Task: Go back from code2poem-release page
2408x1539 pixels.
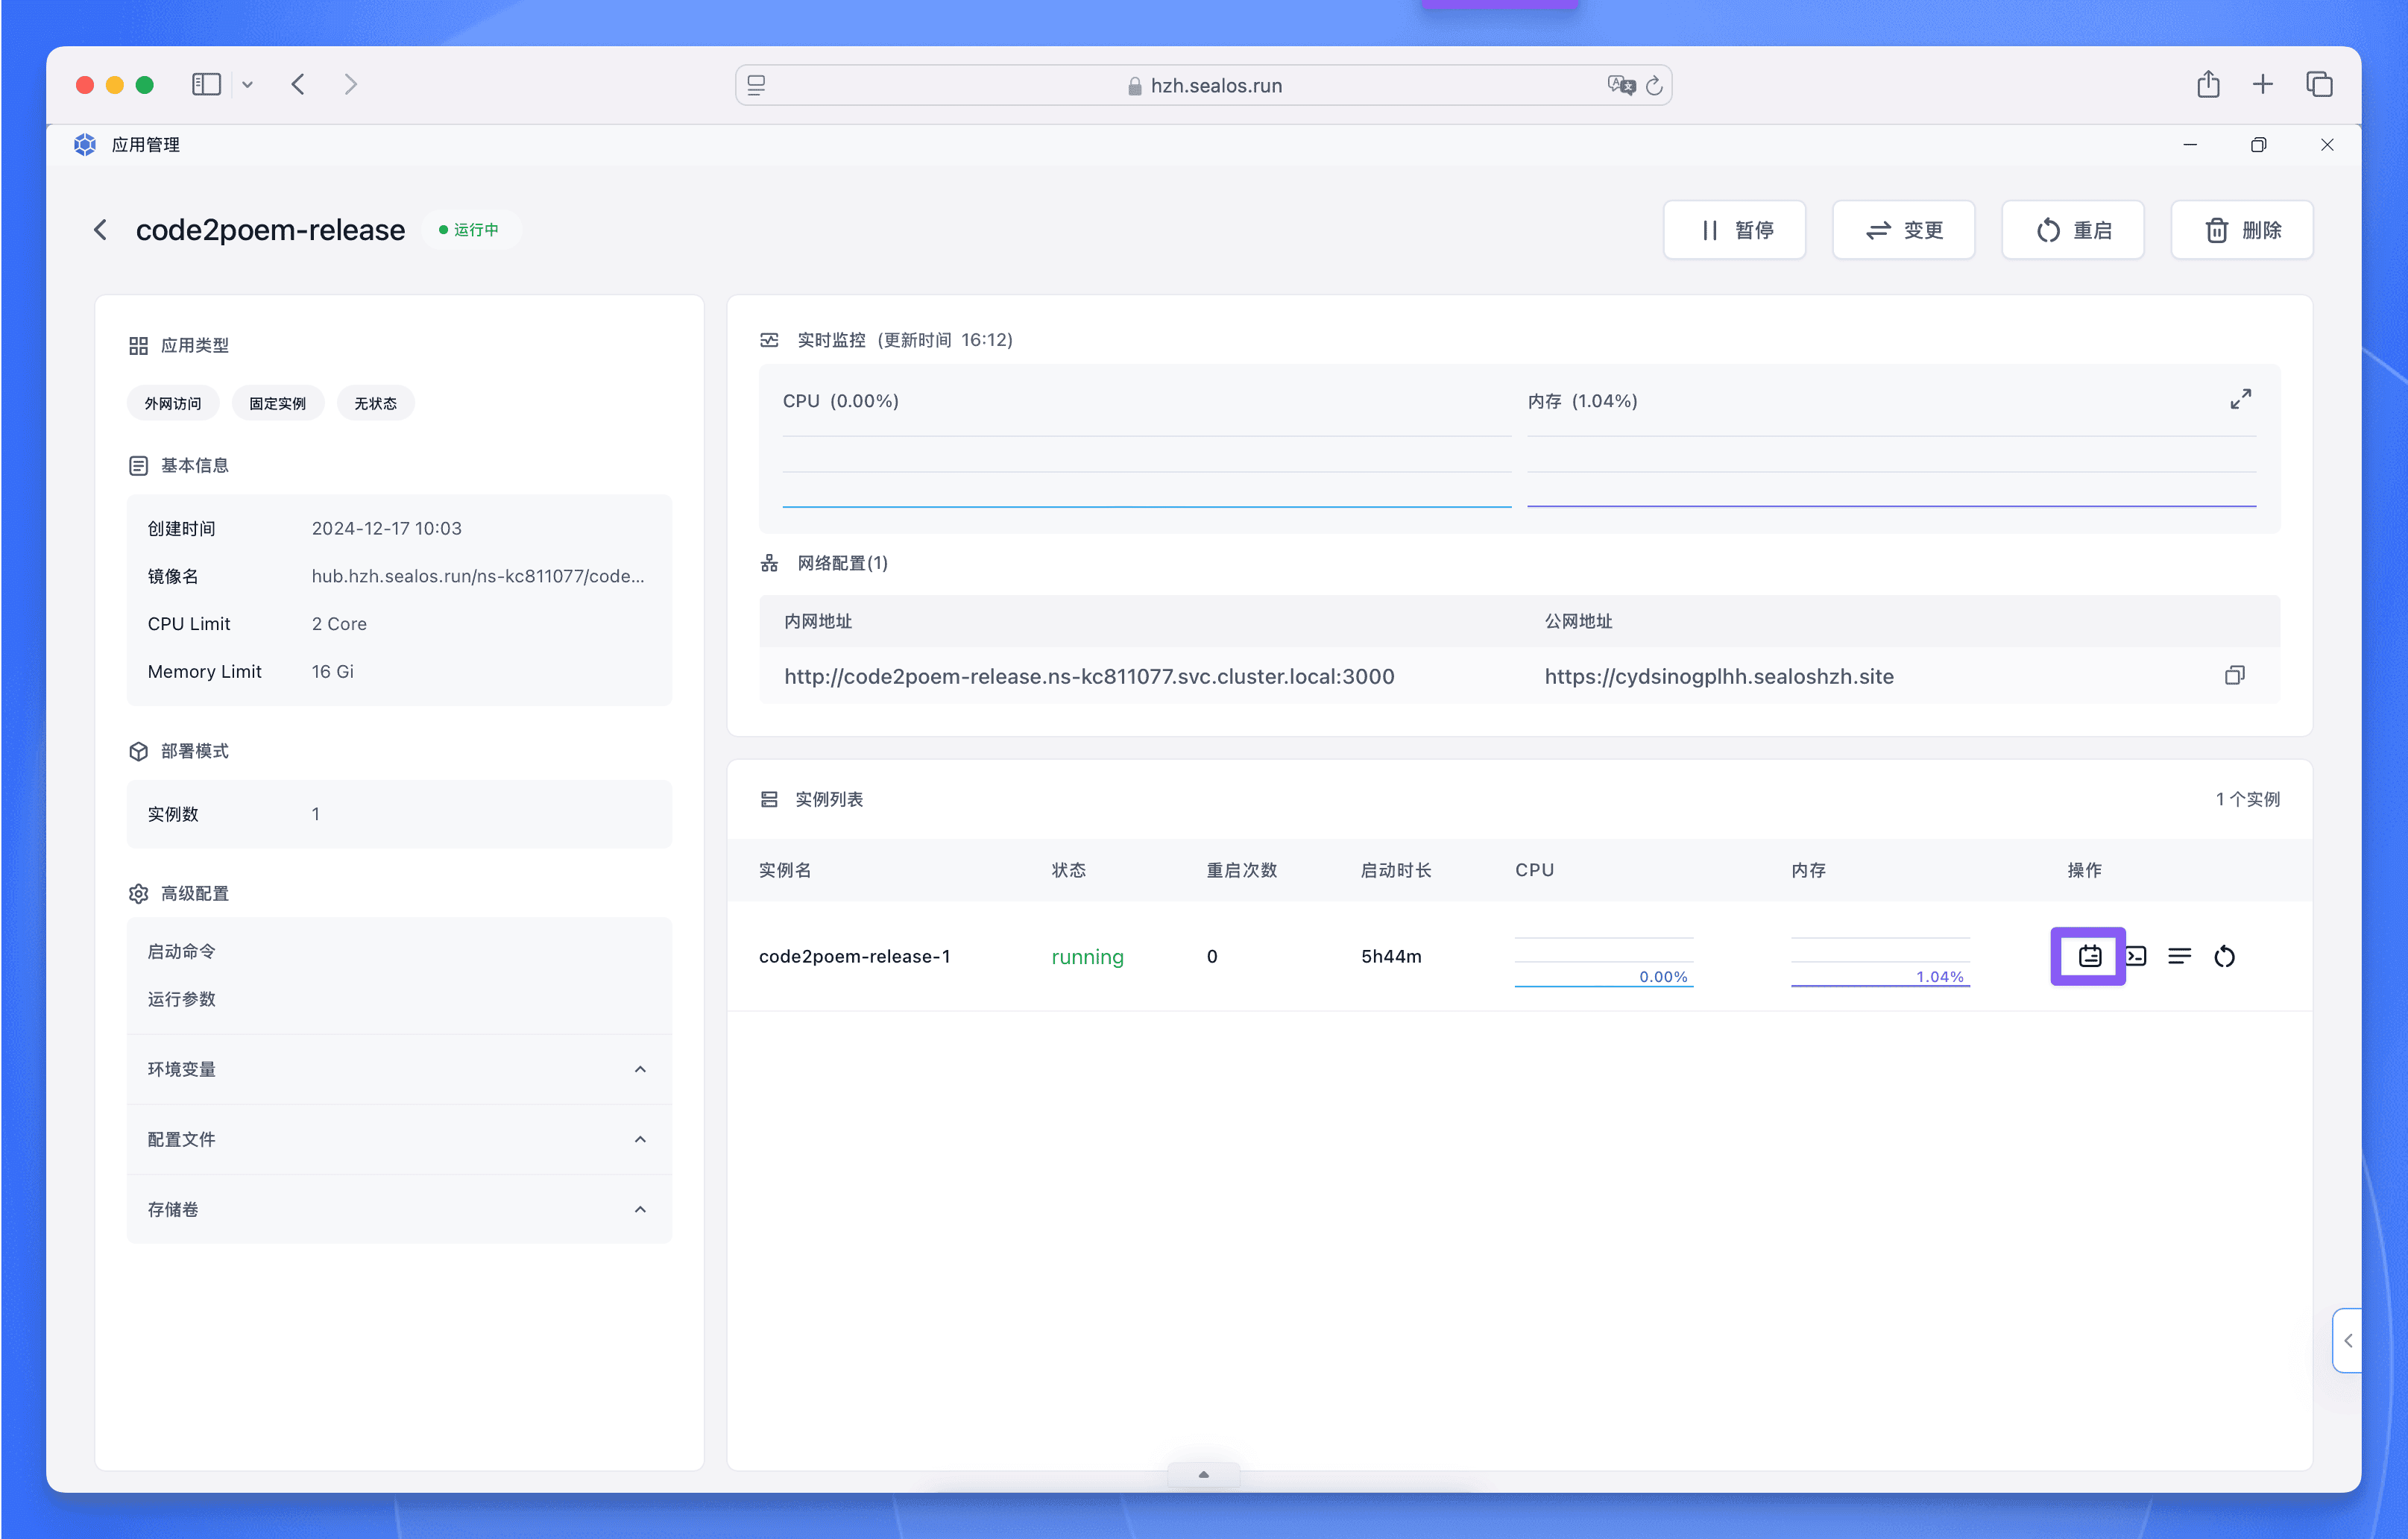Action: coord(101,230)
